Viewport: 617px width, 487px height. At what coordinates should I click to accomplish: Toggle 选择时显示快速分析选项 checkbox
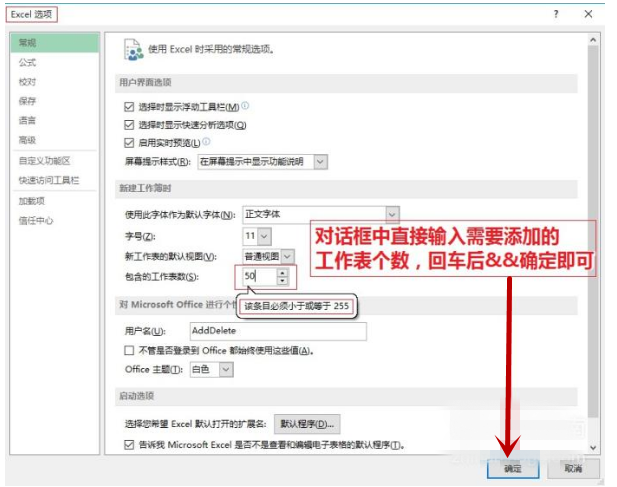click(x=129, y=125)
